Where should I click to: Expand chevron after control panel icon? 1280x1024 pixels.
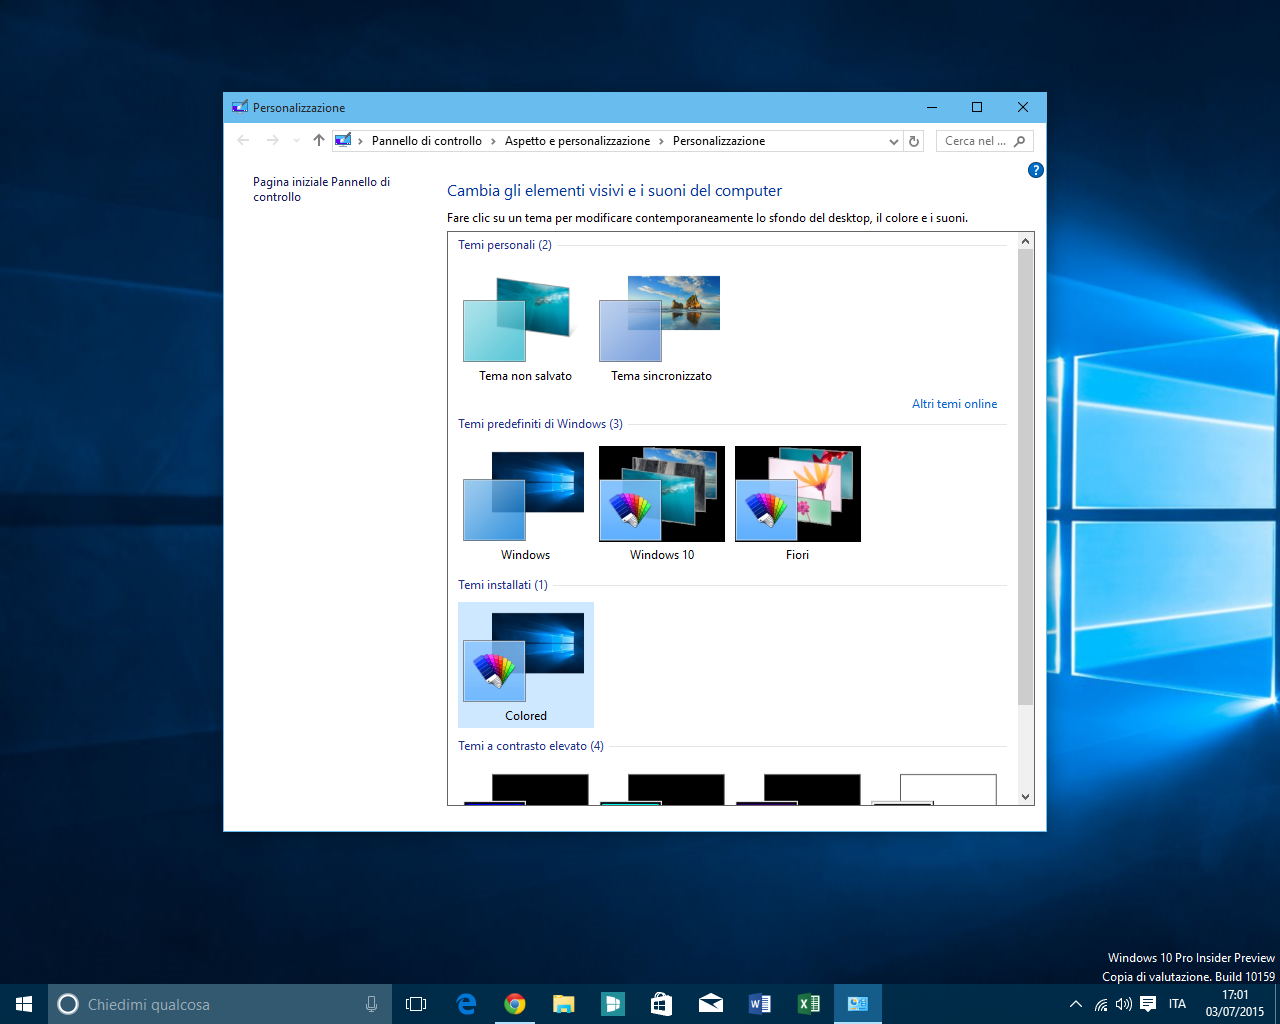(361, 141)
